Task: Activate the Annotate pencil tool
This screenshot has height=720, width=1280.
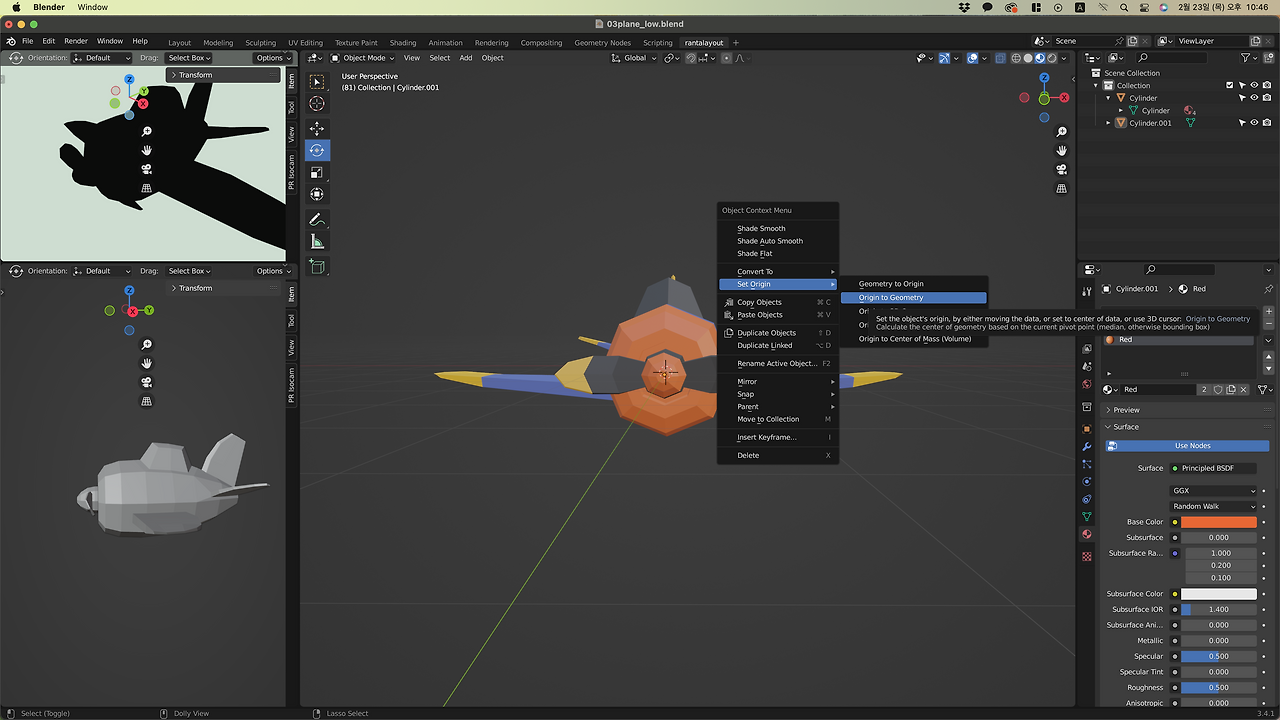Action: pos(317,219)
